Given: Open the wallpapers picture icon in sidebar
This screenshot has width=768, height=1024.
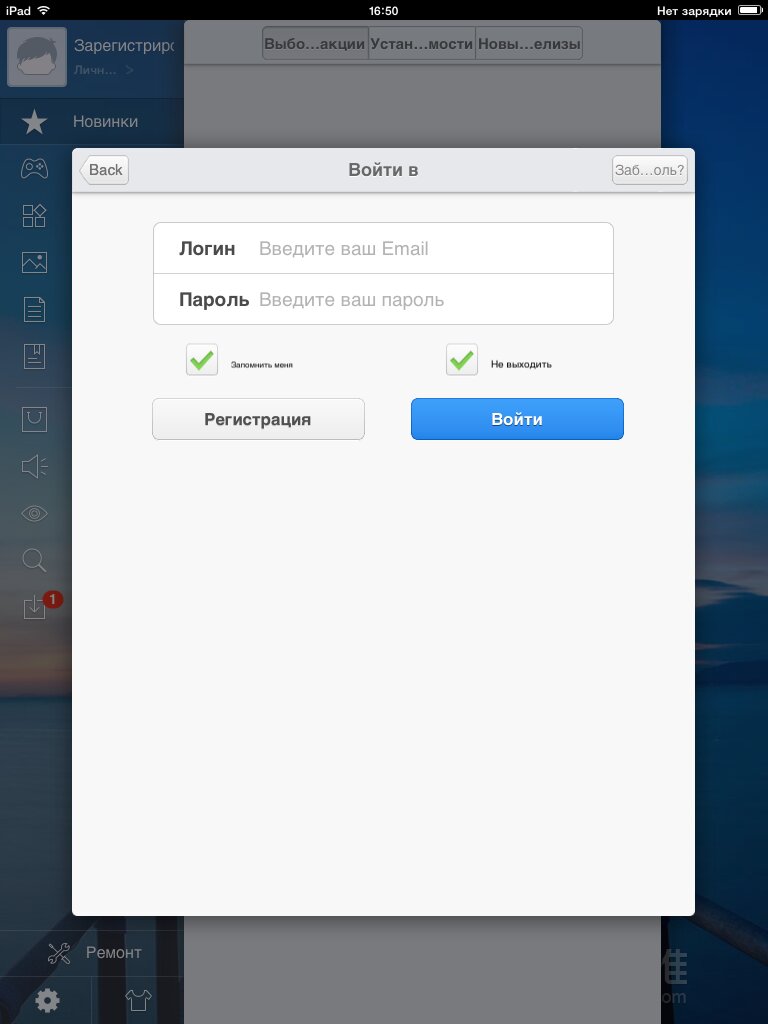Looking at the screenshot, I should [x=34, y=263].
